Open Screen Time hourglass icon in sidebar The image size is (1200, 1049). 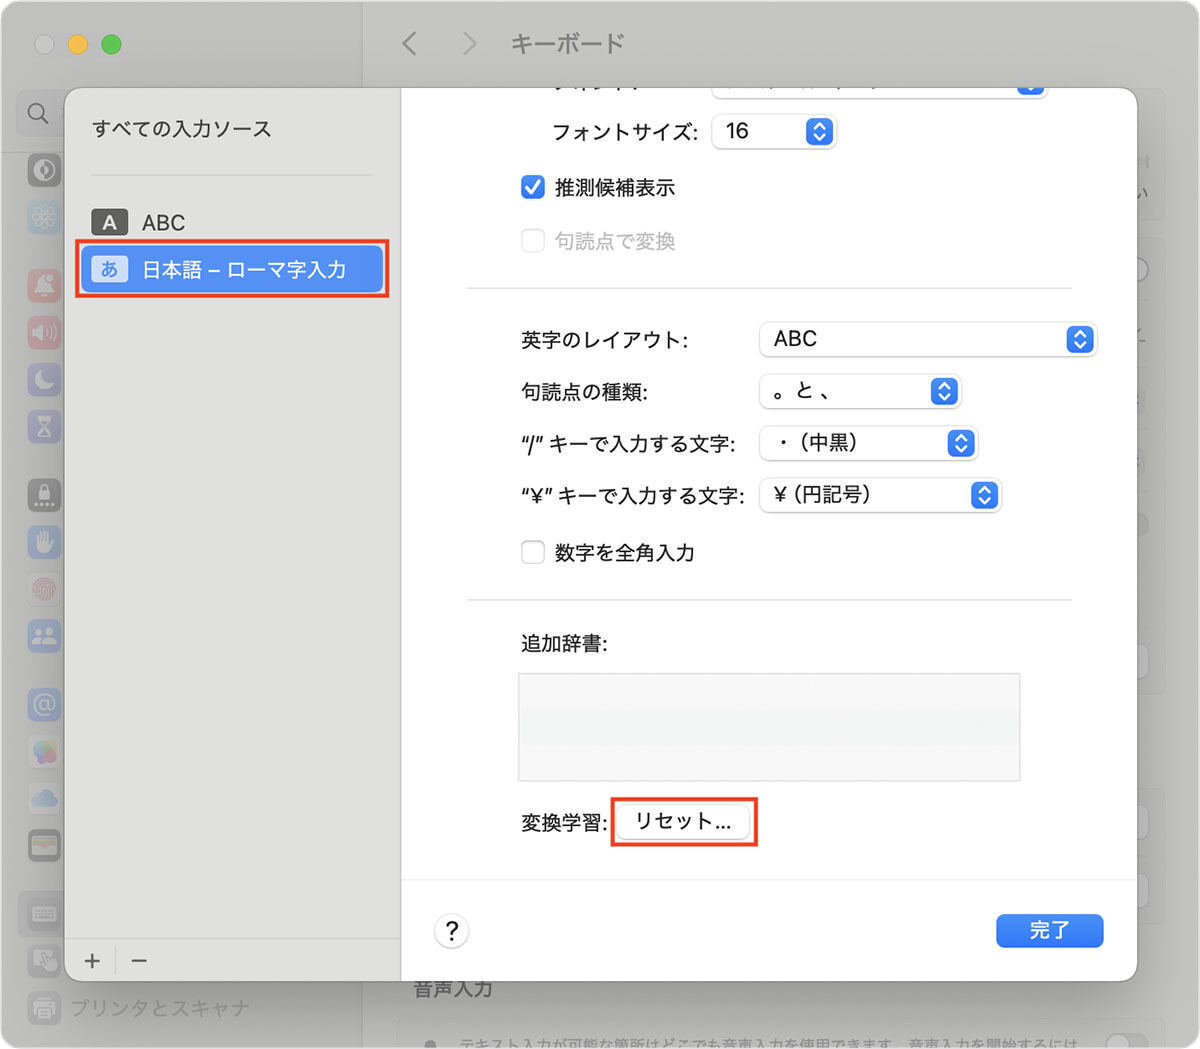44,427
